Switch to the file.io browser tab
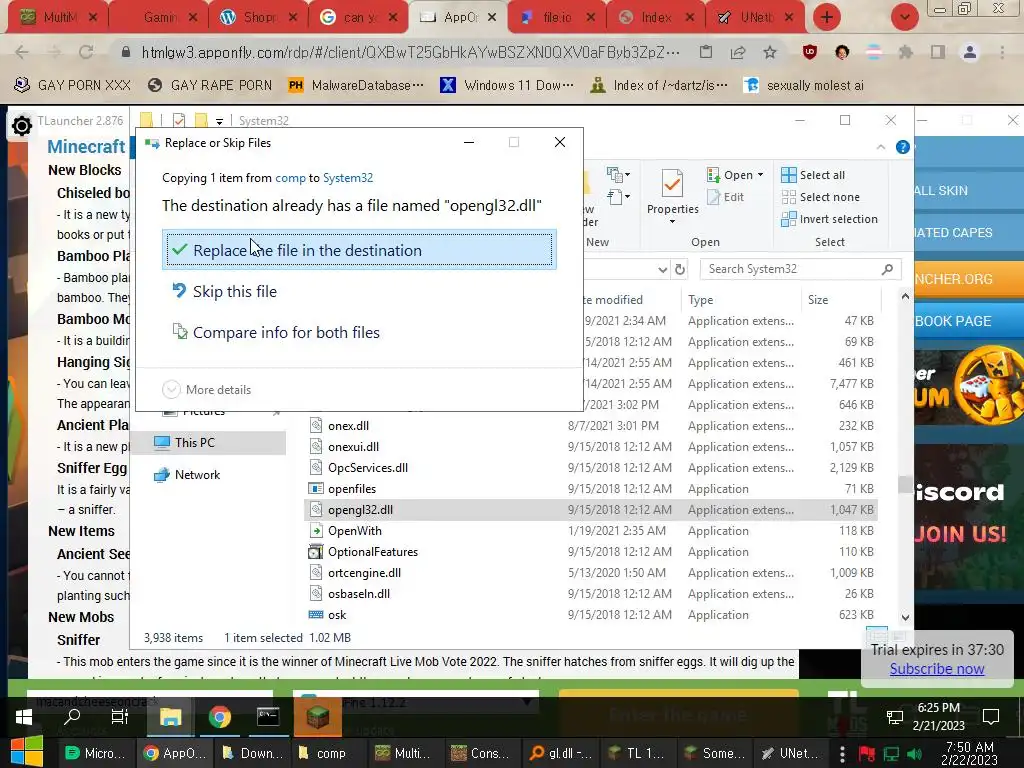Screen dimensions: 1024x768 point(557,18)
